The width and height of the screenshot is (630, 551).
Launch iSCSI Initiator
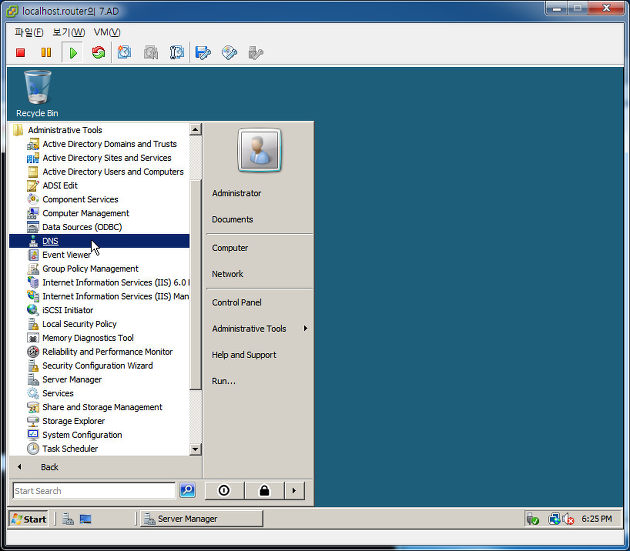[x=99, y=310]
